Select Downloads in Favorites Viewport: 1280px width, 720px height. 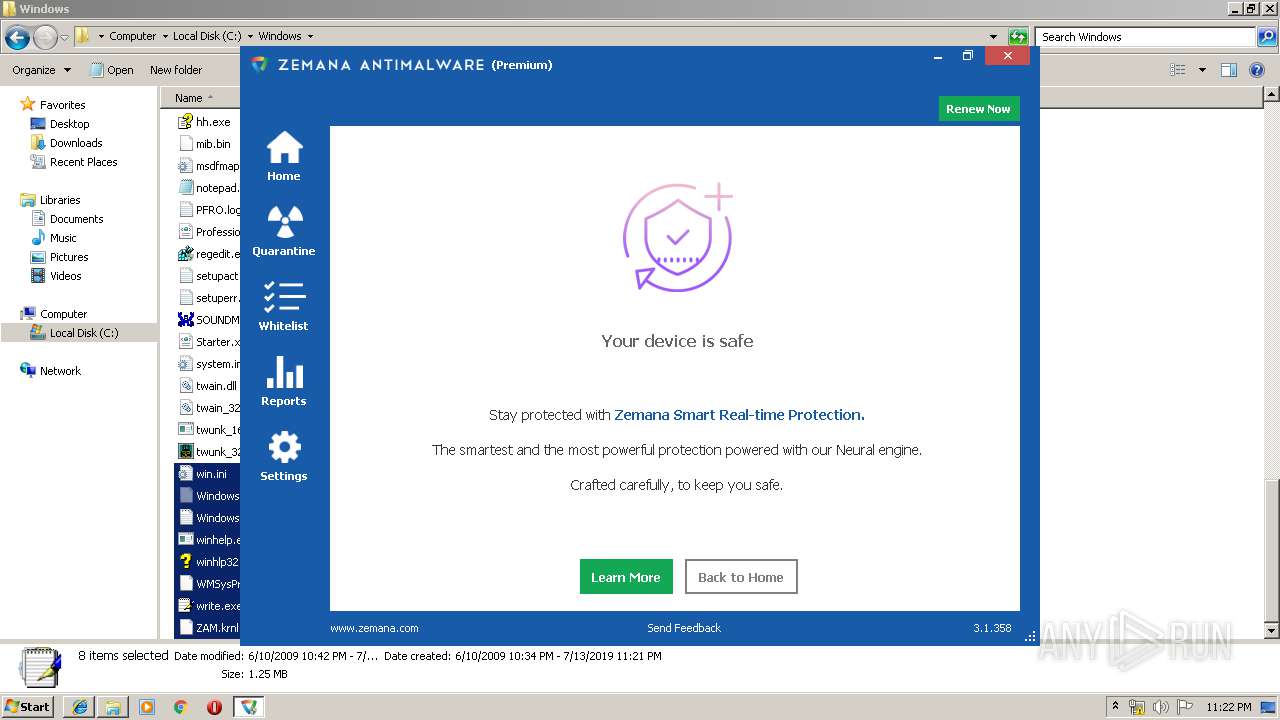(x=76, y=143)
